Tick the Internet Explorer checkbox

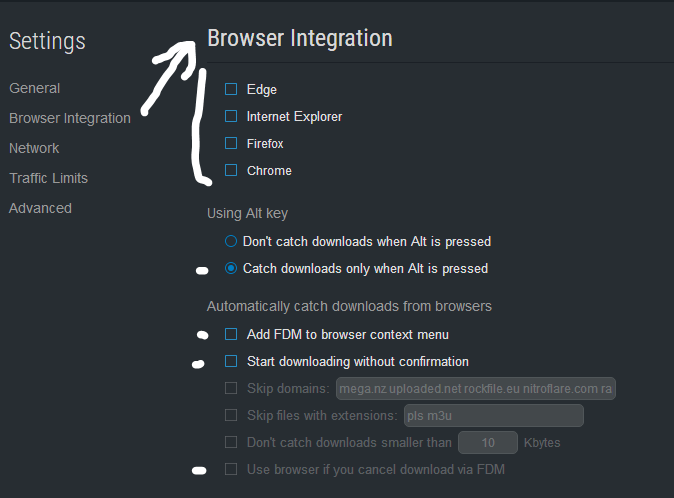231,116
